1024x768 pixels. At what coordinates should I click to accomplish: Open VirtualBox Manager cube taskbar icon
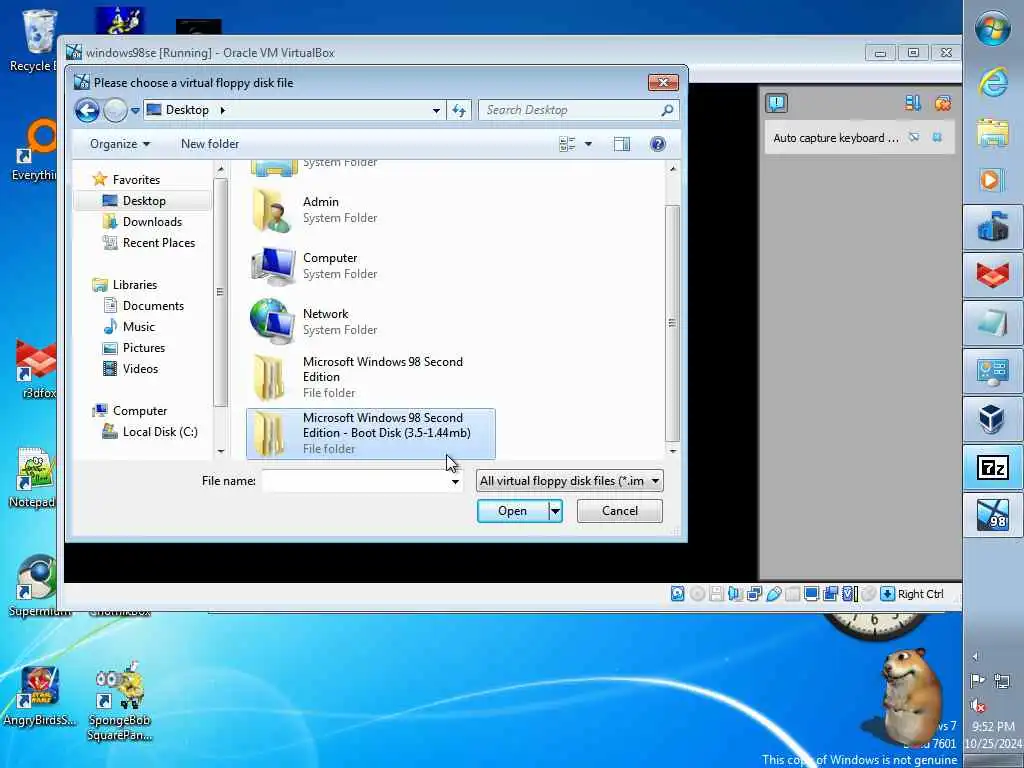pyautogui.click(x=993, y=419)
